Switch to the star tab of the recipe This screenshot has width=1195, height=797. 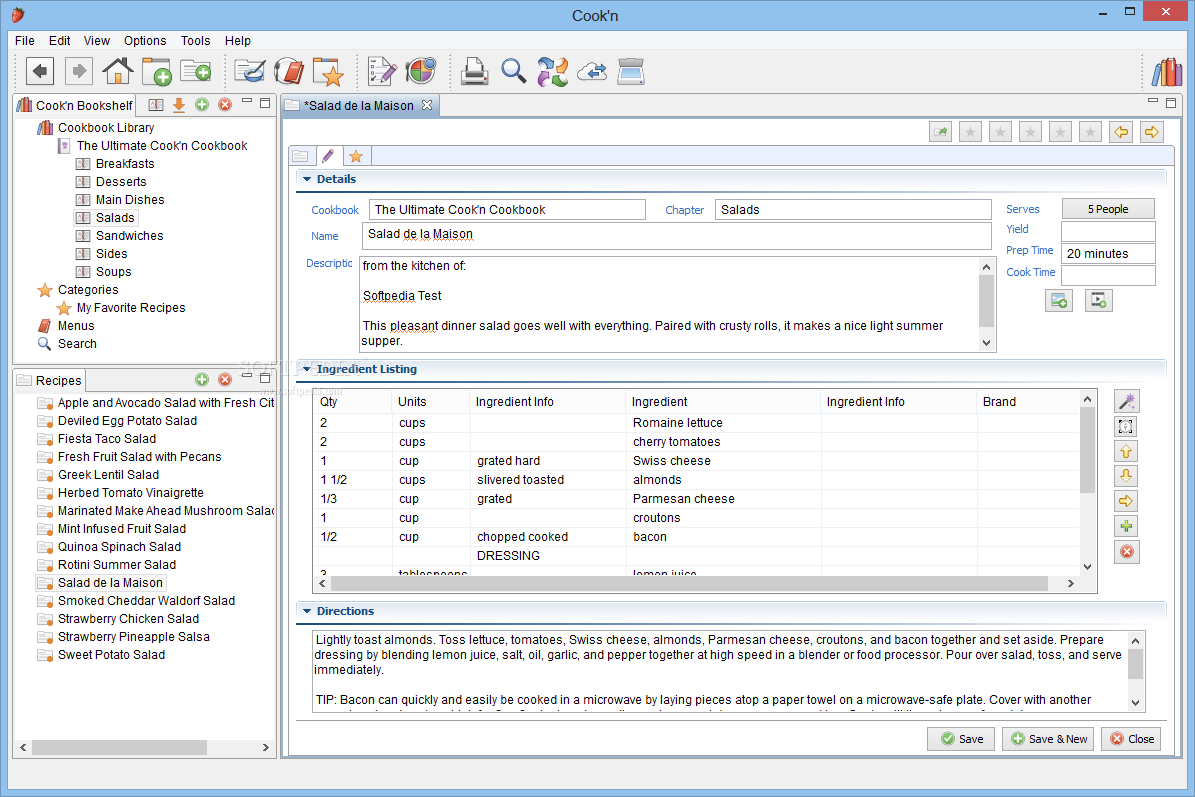356,155
